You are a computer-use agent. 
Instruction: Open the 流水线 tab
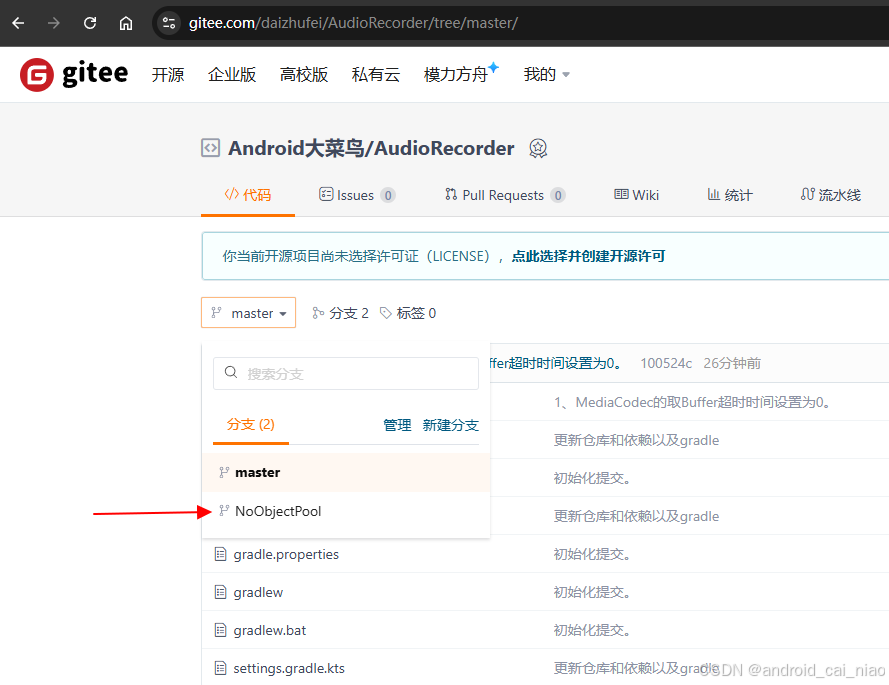point(831,195)
